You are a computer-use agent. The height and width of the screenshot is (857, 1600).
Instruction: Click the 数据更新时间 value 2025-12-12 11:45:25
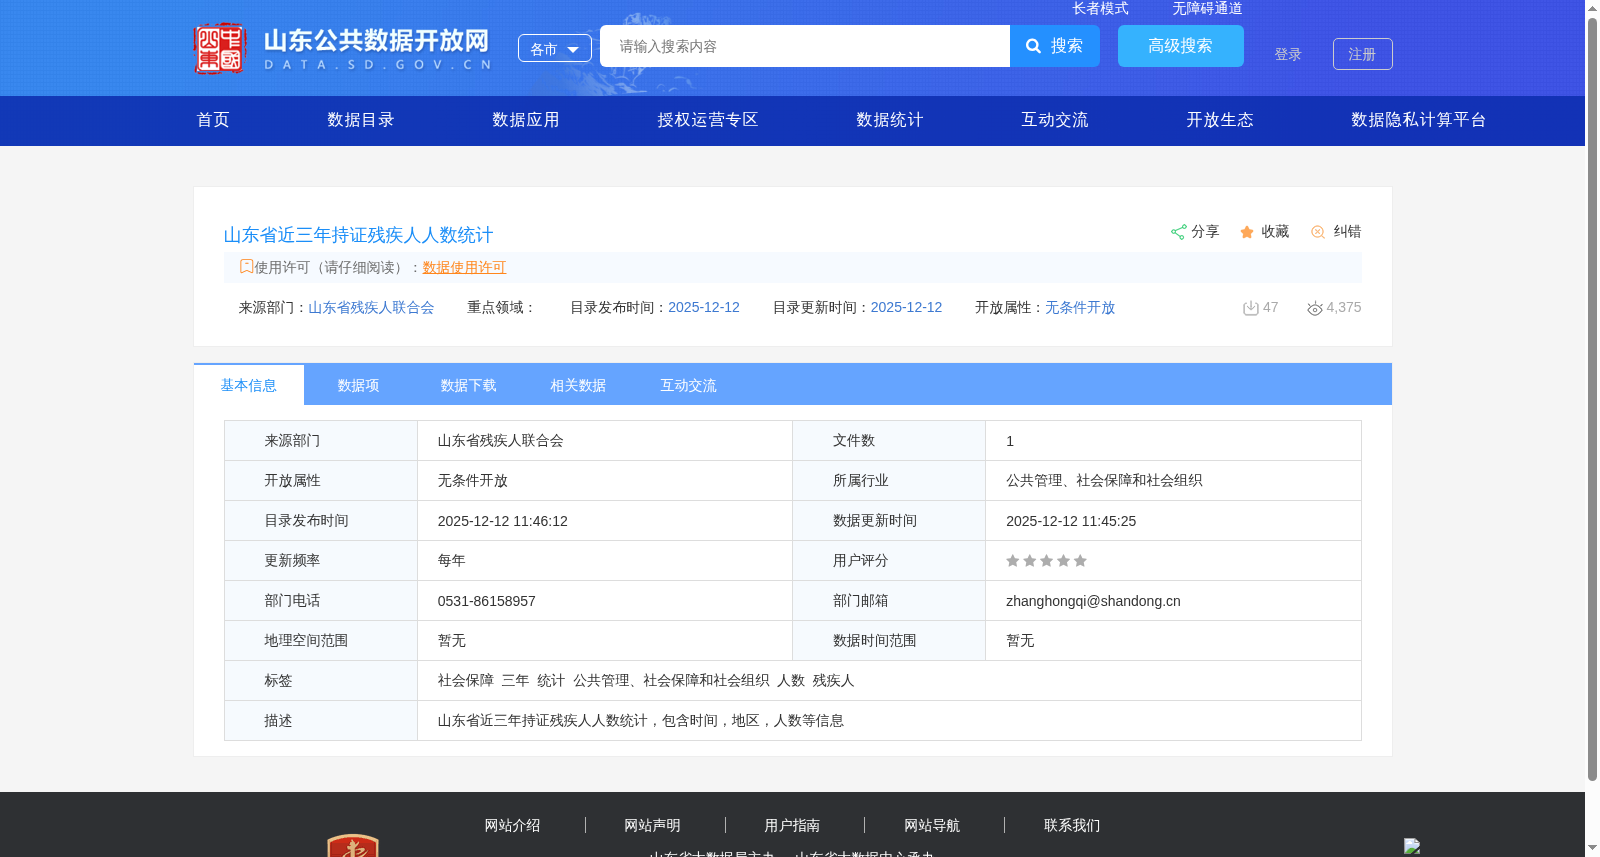[1071, 521]
